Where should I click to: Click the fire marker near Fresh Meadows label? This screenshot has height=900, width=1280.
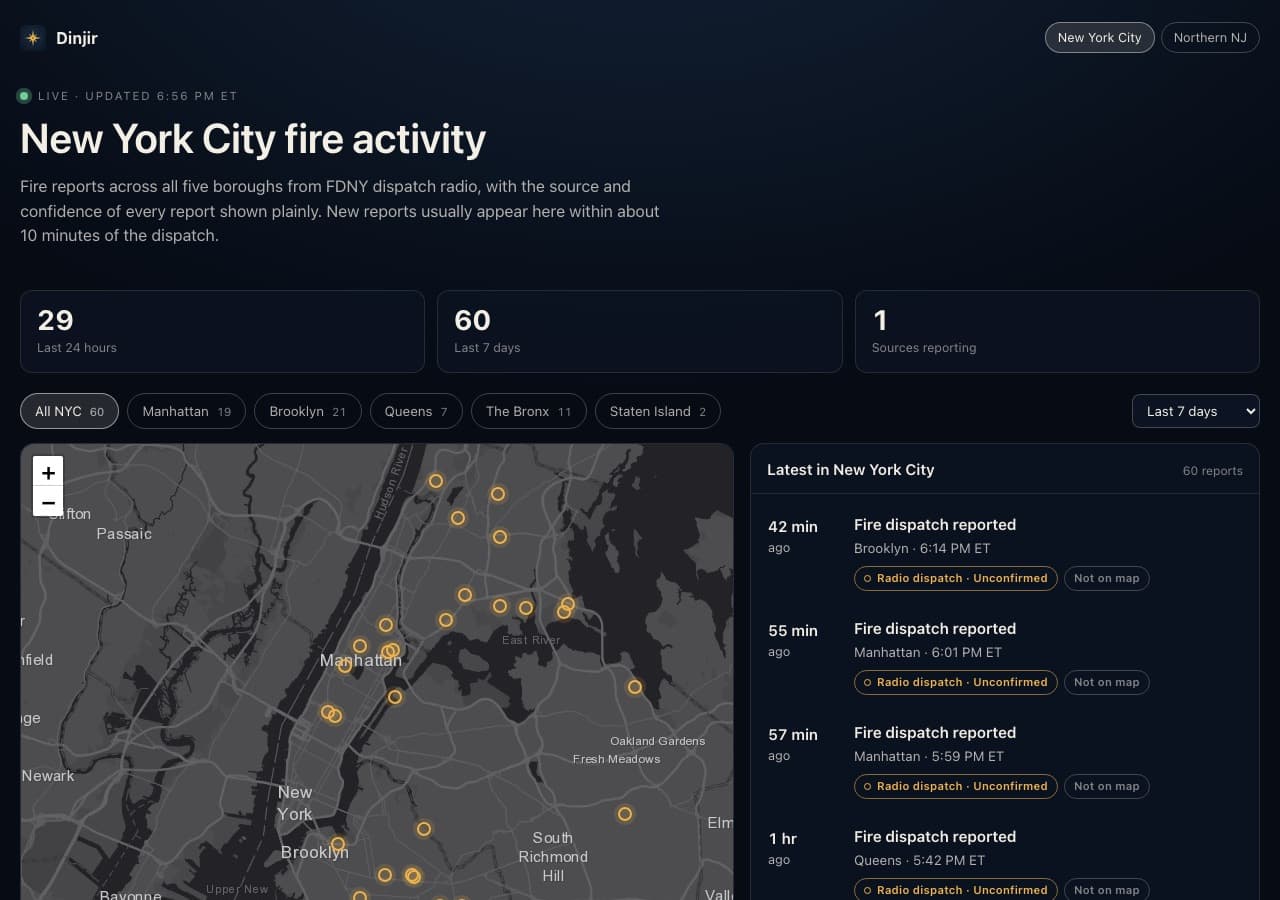tap(634, 687)
